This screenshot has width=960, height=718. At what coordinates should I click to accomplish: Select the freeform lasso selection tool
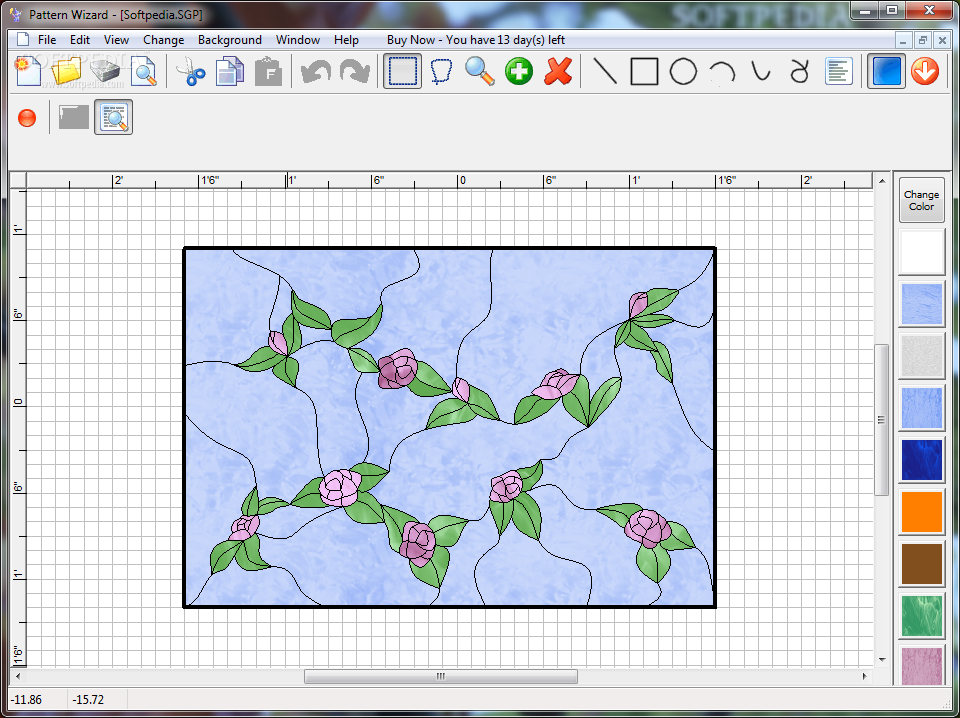pyautogui.click(x=441, y=71)
